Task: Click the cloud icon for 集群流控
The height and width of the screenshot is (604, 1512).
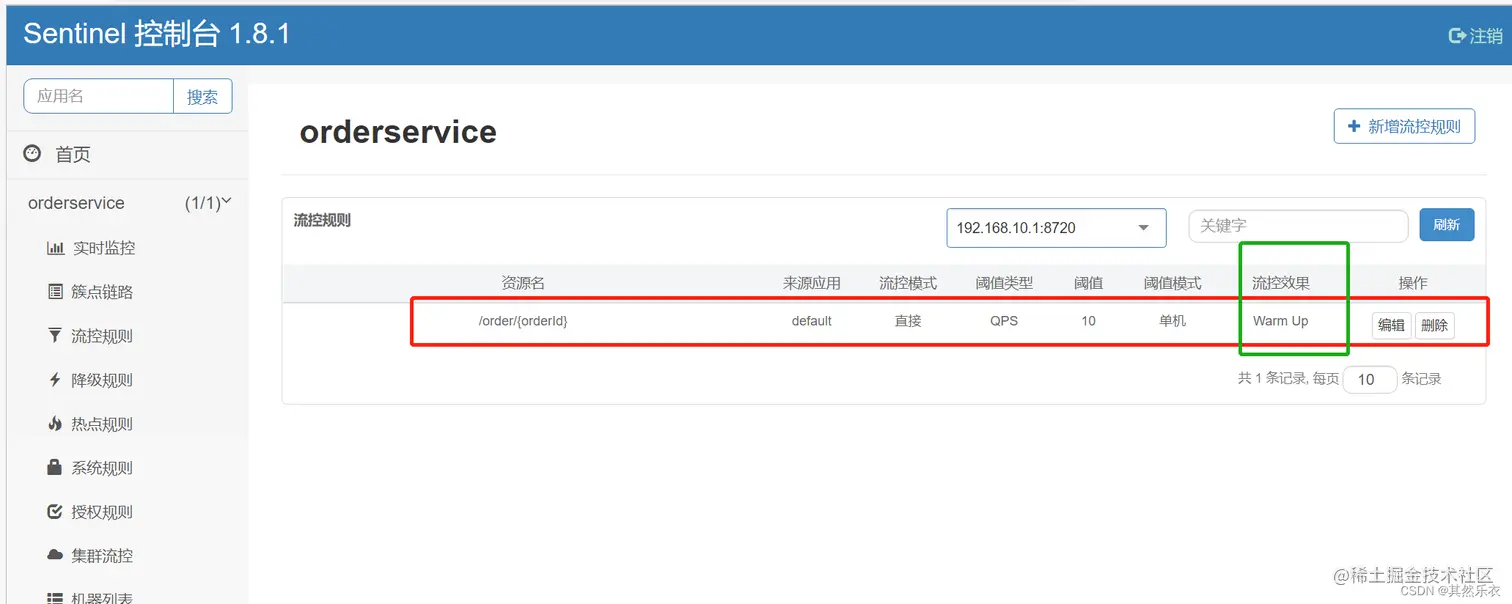Action: 55,555
